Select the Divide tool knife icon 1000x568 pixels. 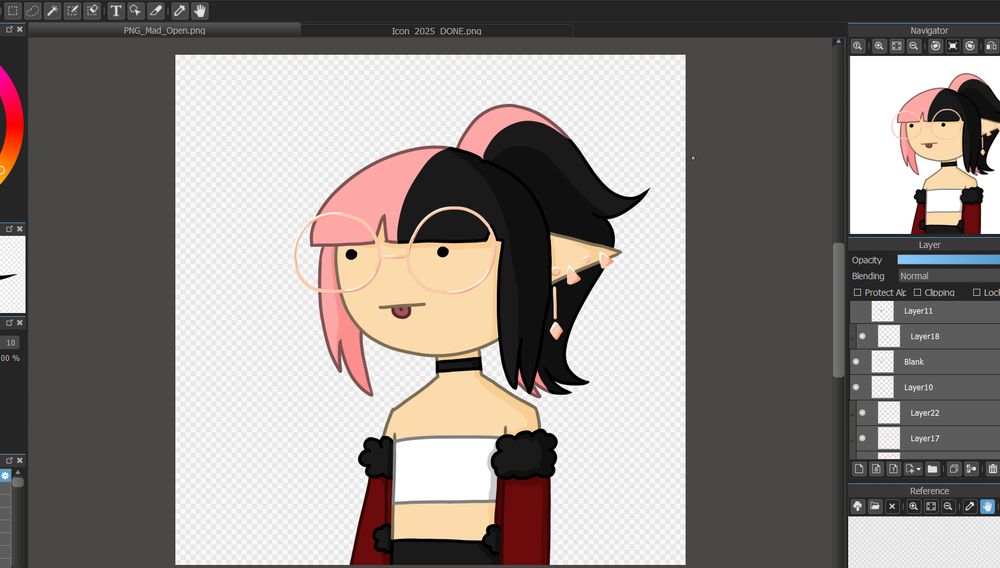[156, 10]
